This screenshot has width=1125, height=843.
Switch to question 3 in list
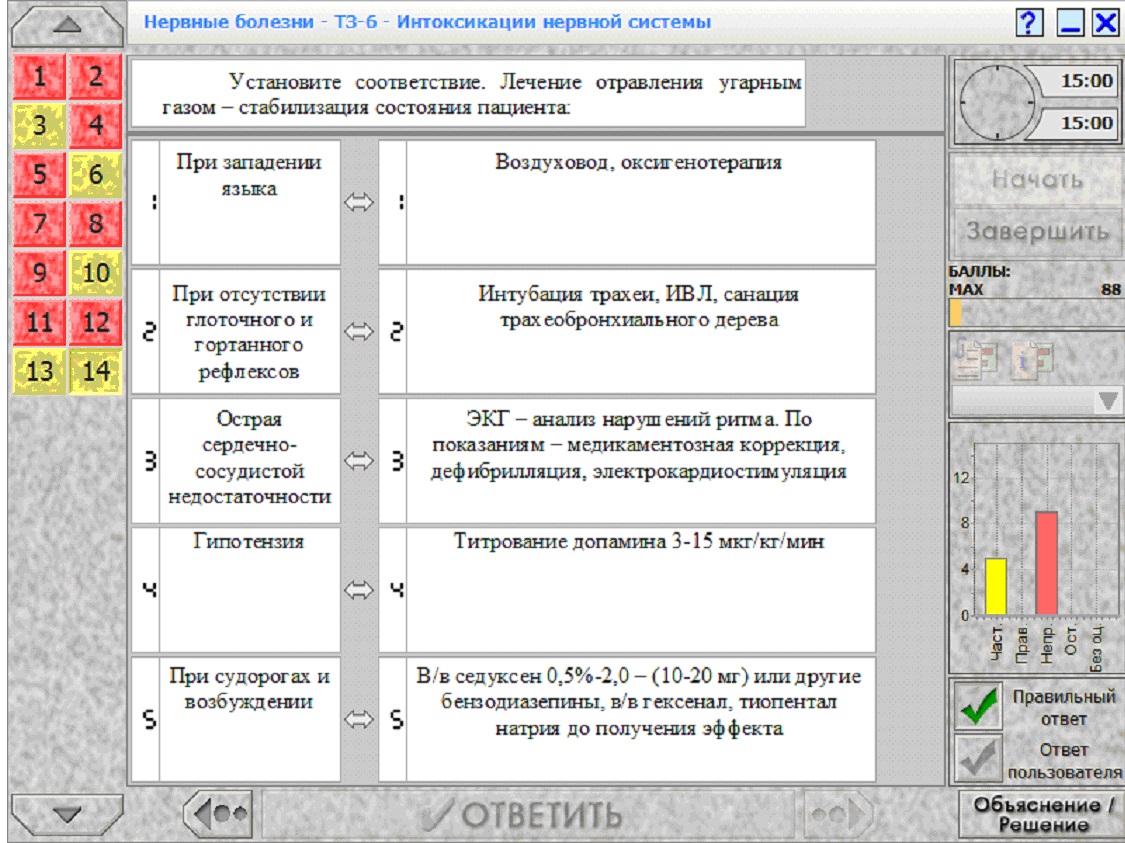39,126
